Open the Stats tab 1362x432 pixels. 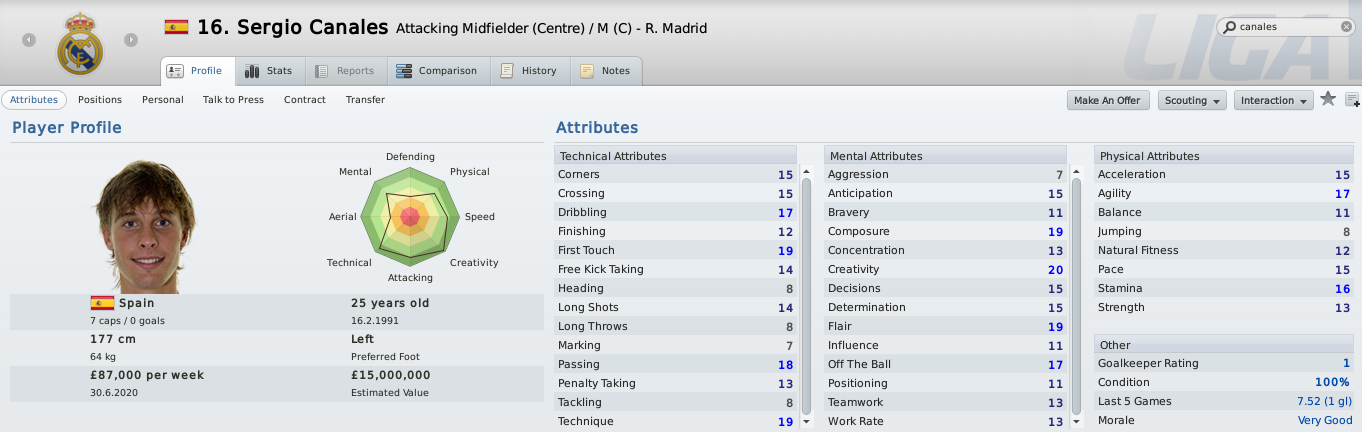269,71
